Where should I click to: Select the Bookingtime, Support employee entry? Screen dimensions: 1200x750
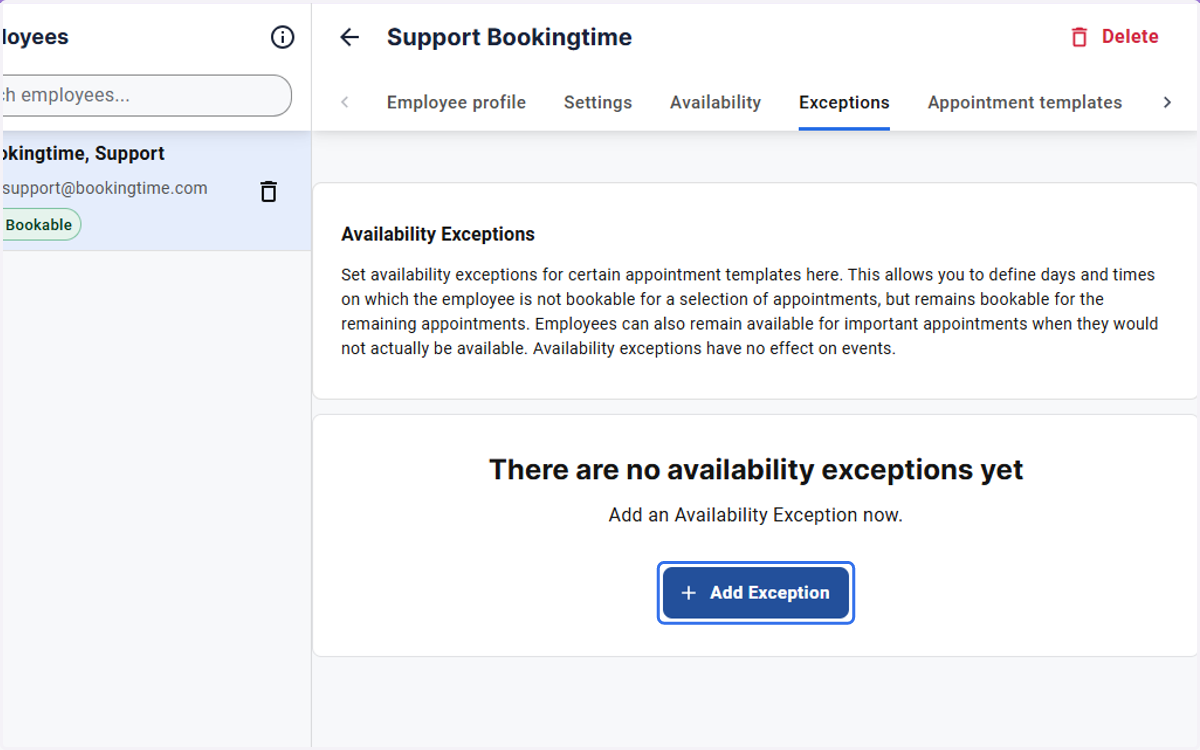click(x=156, y=191)
